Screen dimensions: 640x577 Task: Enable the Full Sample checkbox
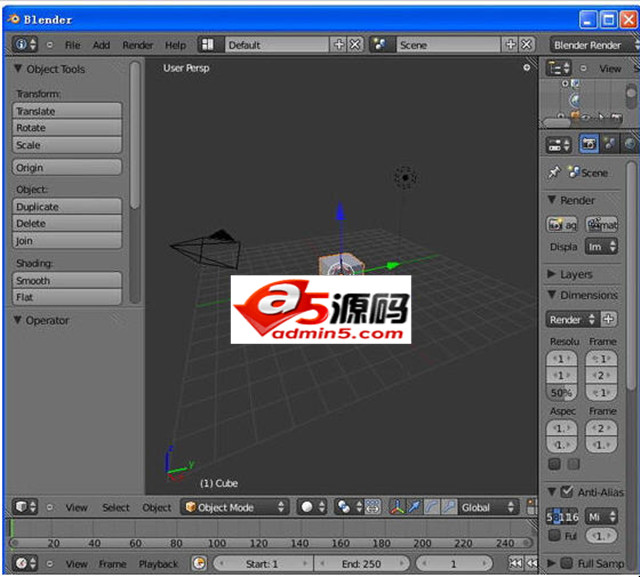[x=554, y=535]
